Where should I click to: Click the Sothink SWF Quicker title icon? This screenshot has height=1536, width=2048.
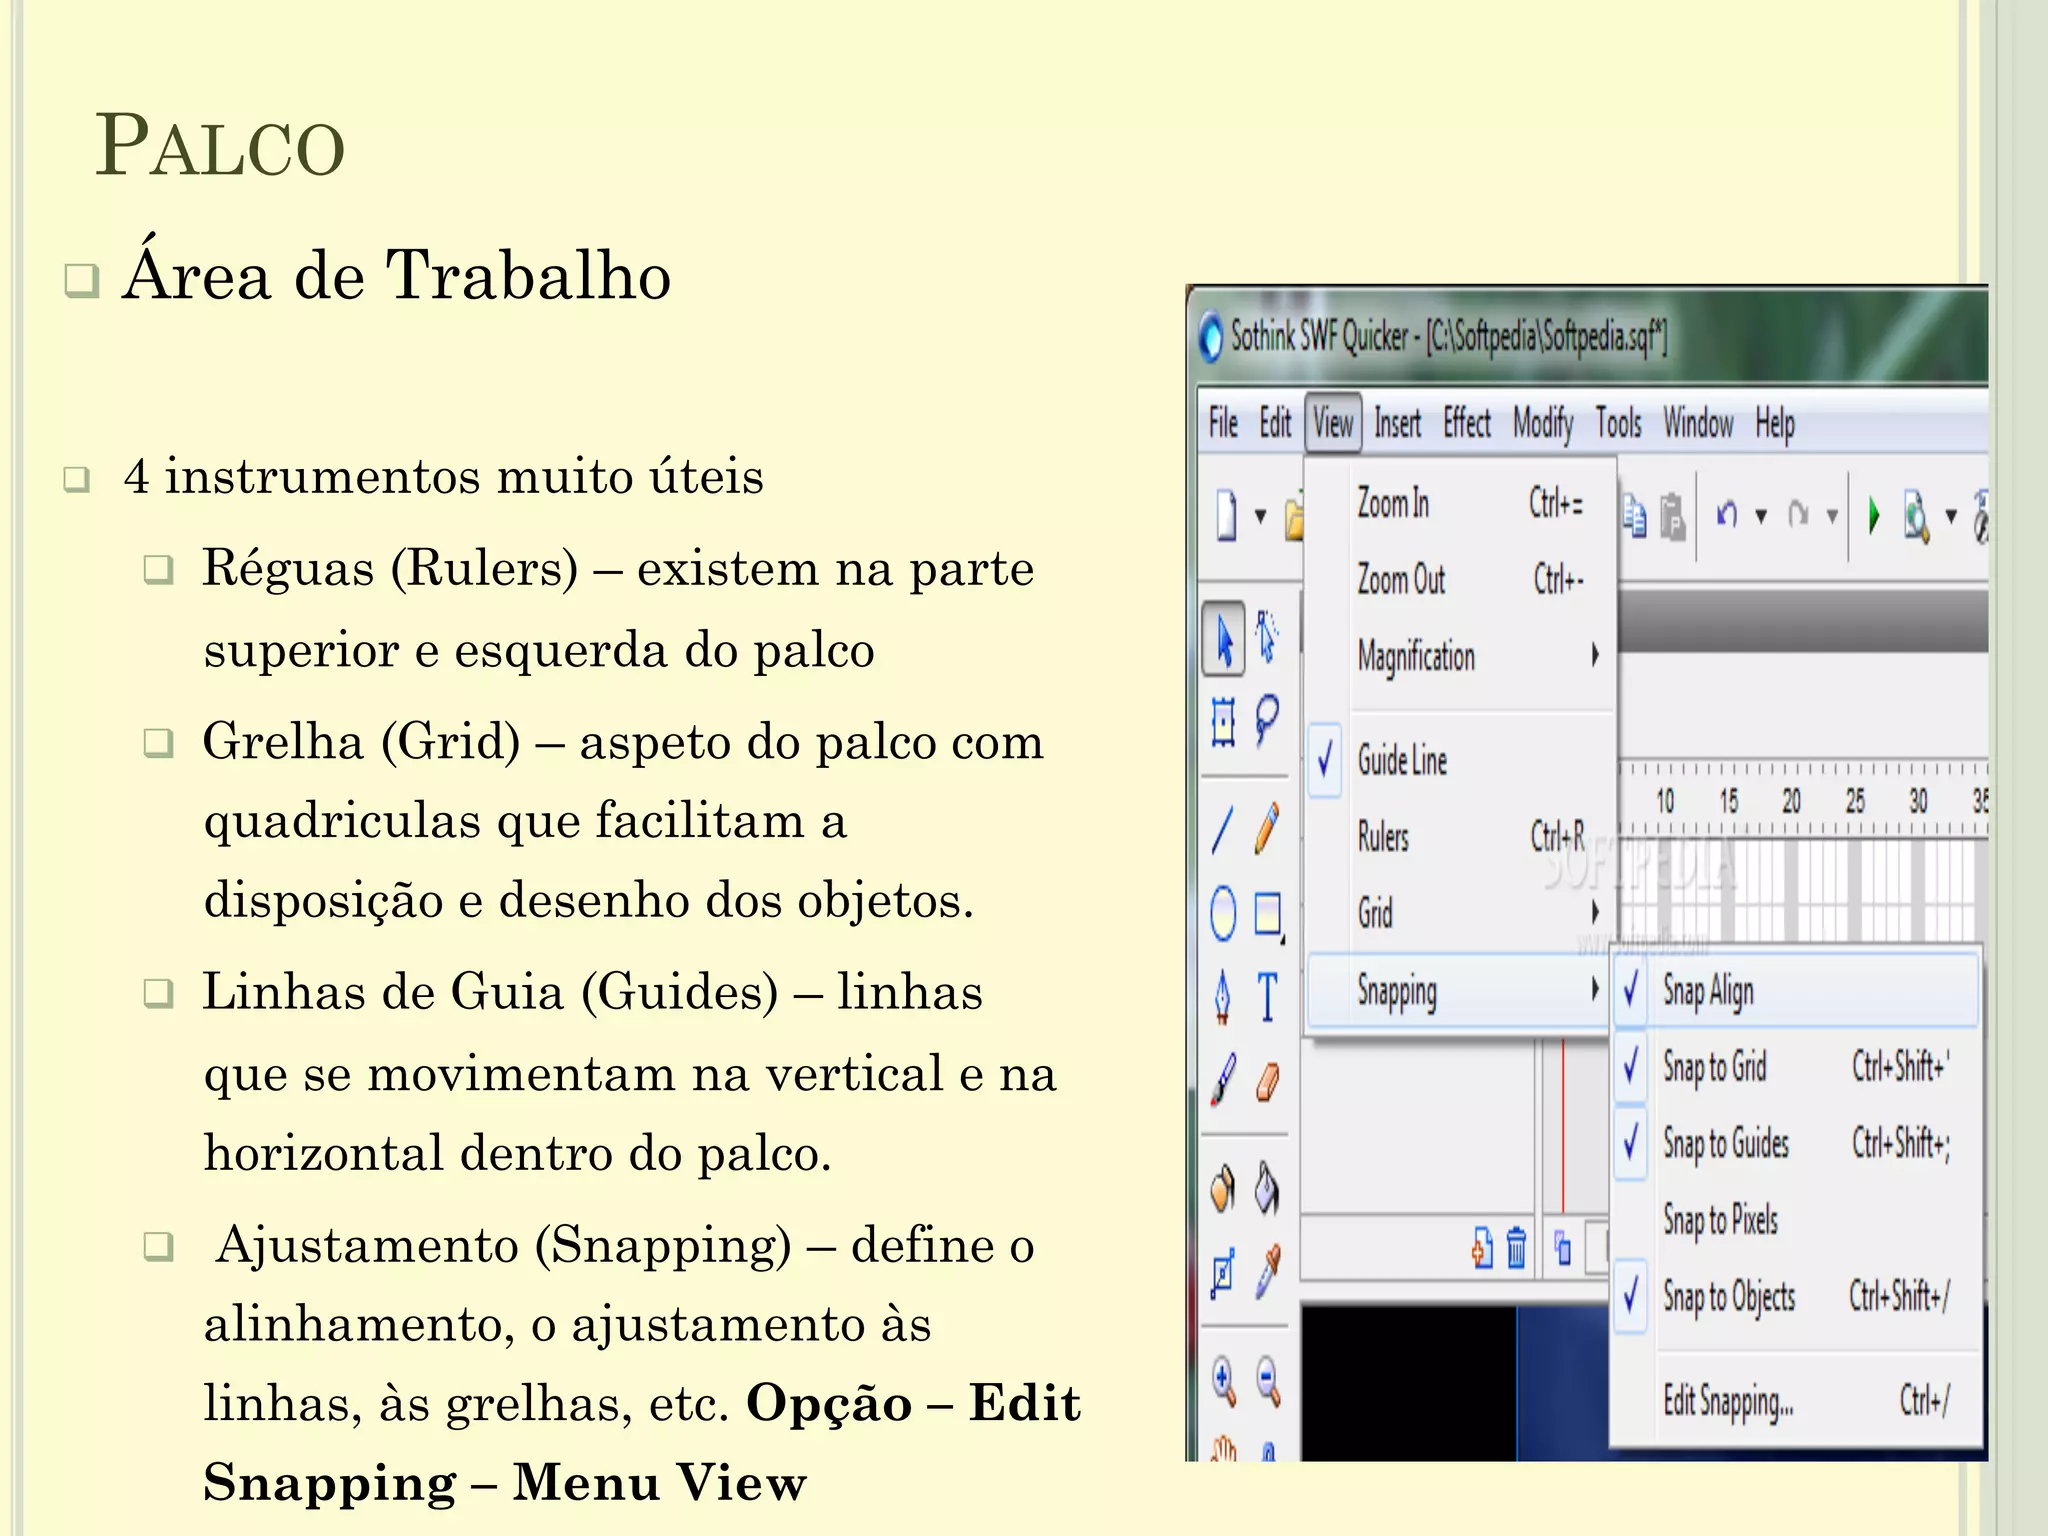click(x=1211, y=337)
